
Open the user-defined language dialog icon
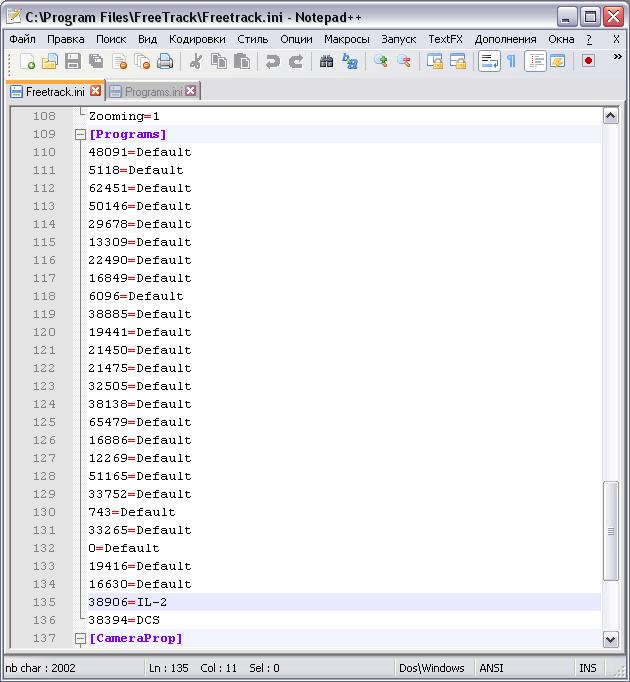click(x=558, y=61)
